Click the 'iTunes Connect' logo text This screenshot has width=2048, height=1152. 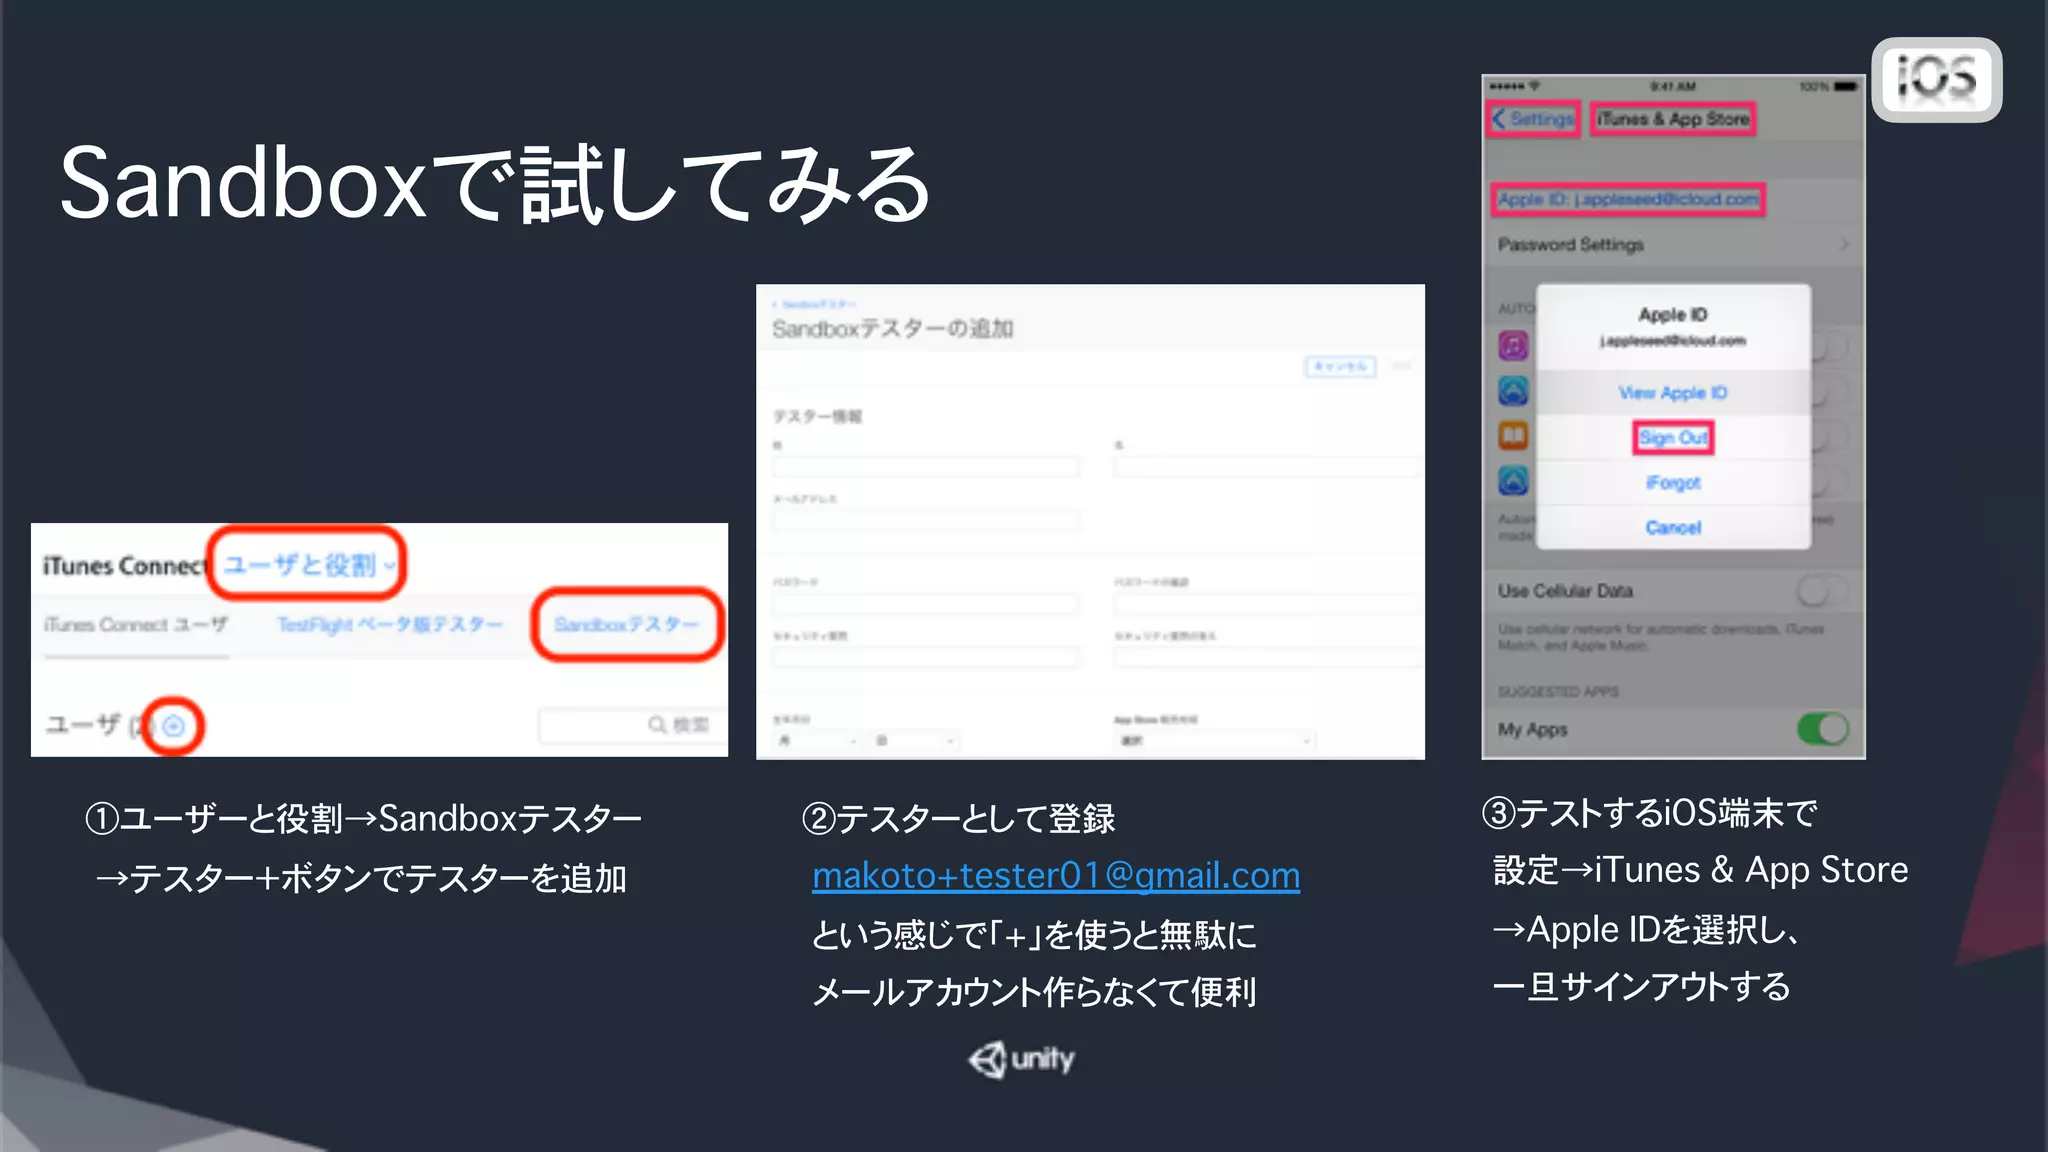[124, 566]
